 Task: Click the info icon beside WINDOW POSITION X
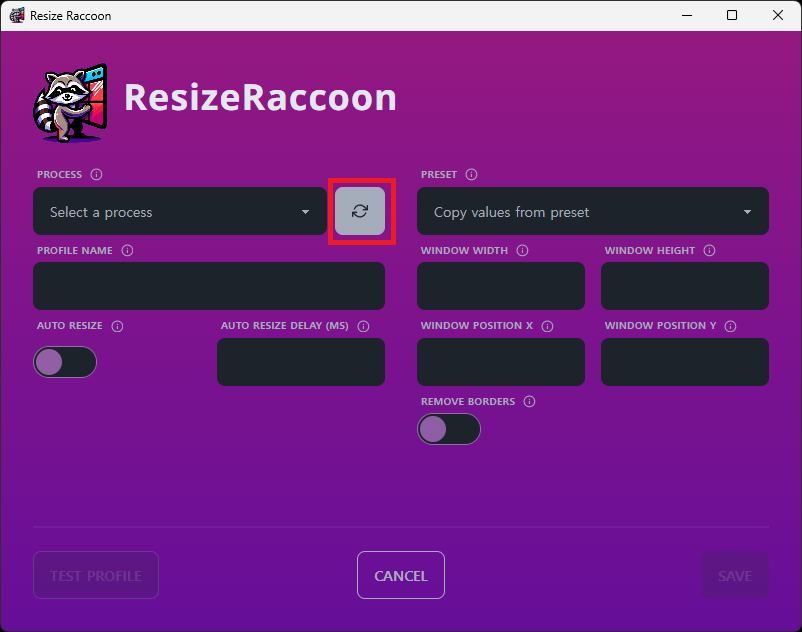[x=547, y=326]
